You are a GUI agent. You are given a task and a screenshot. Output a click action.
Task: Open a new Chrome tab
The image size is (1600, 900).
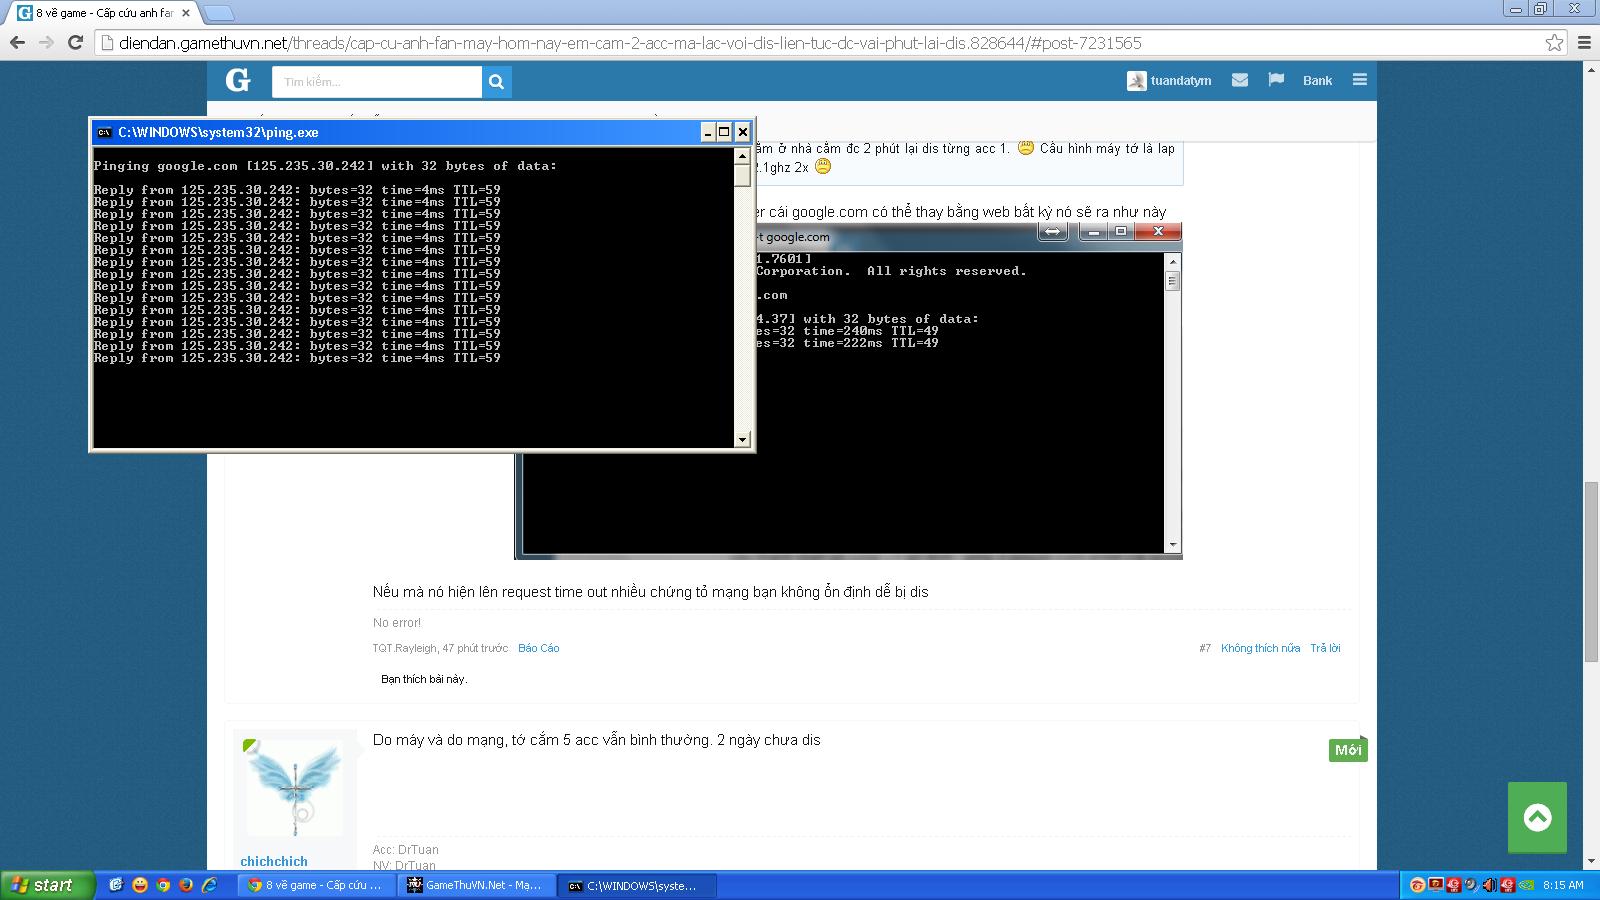[218, 13]
